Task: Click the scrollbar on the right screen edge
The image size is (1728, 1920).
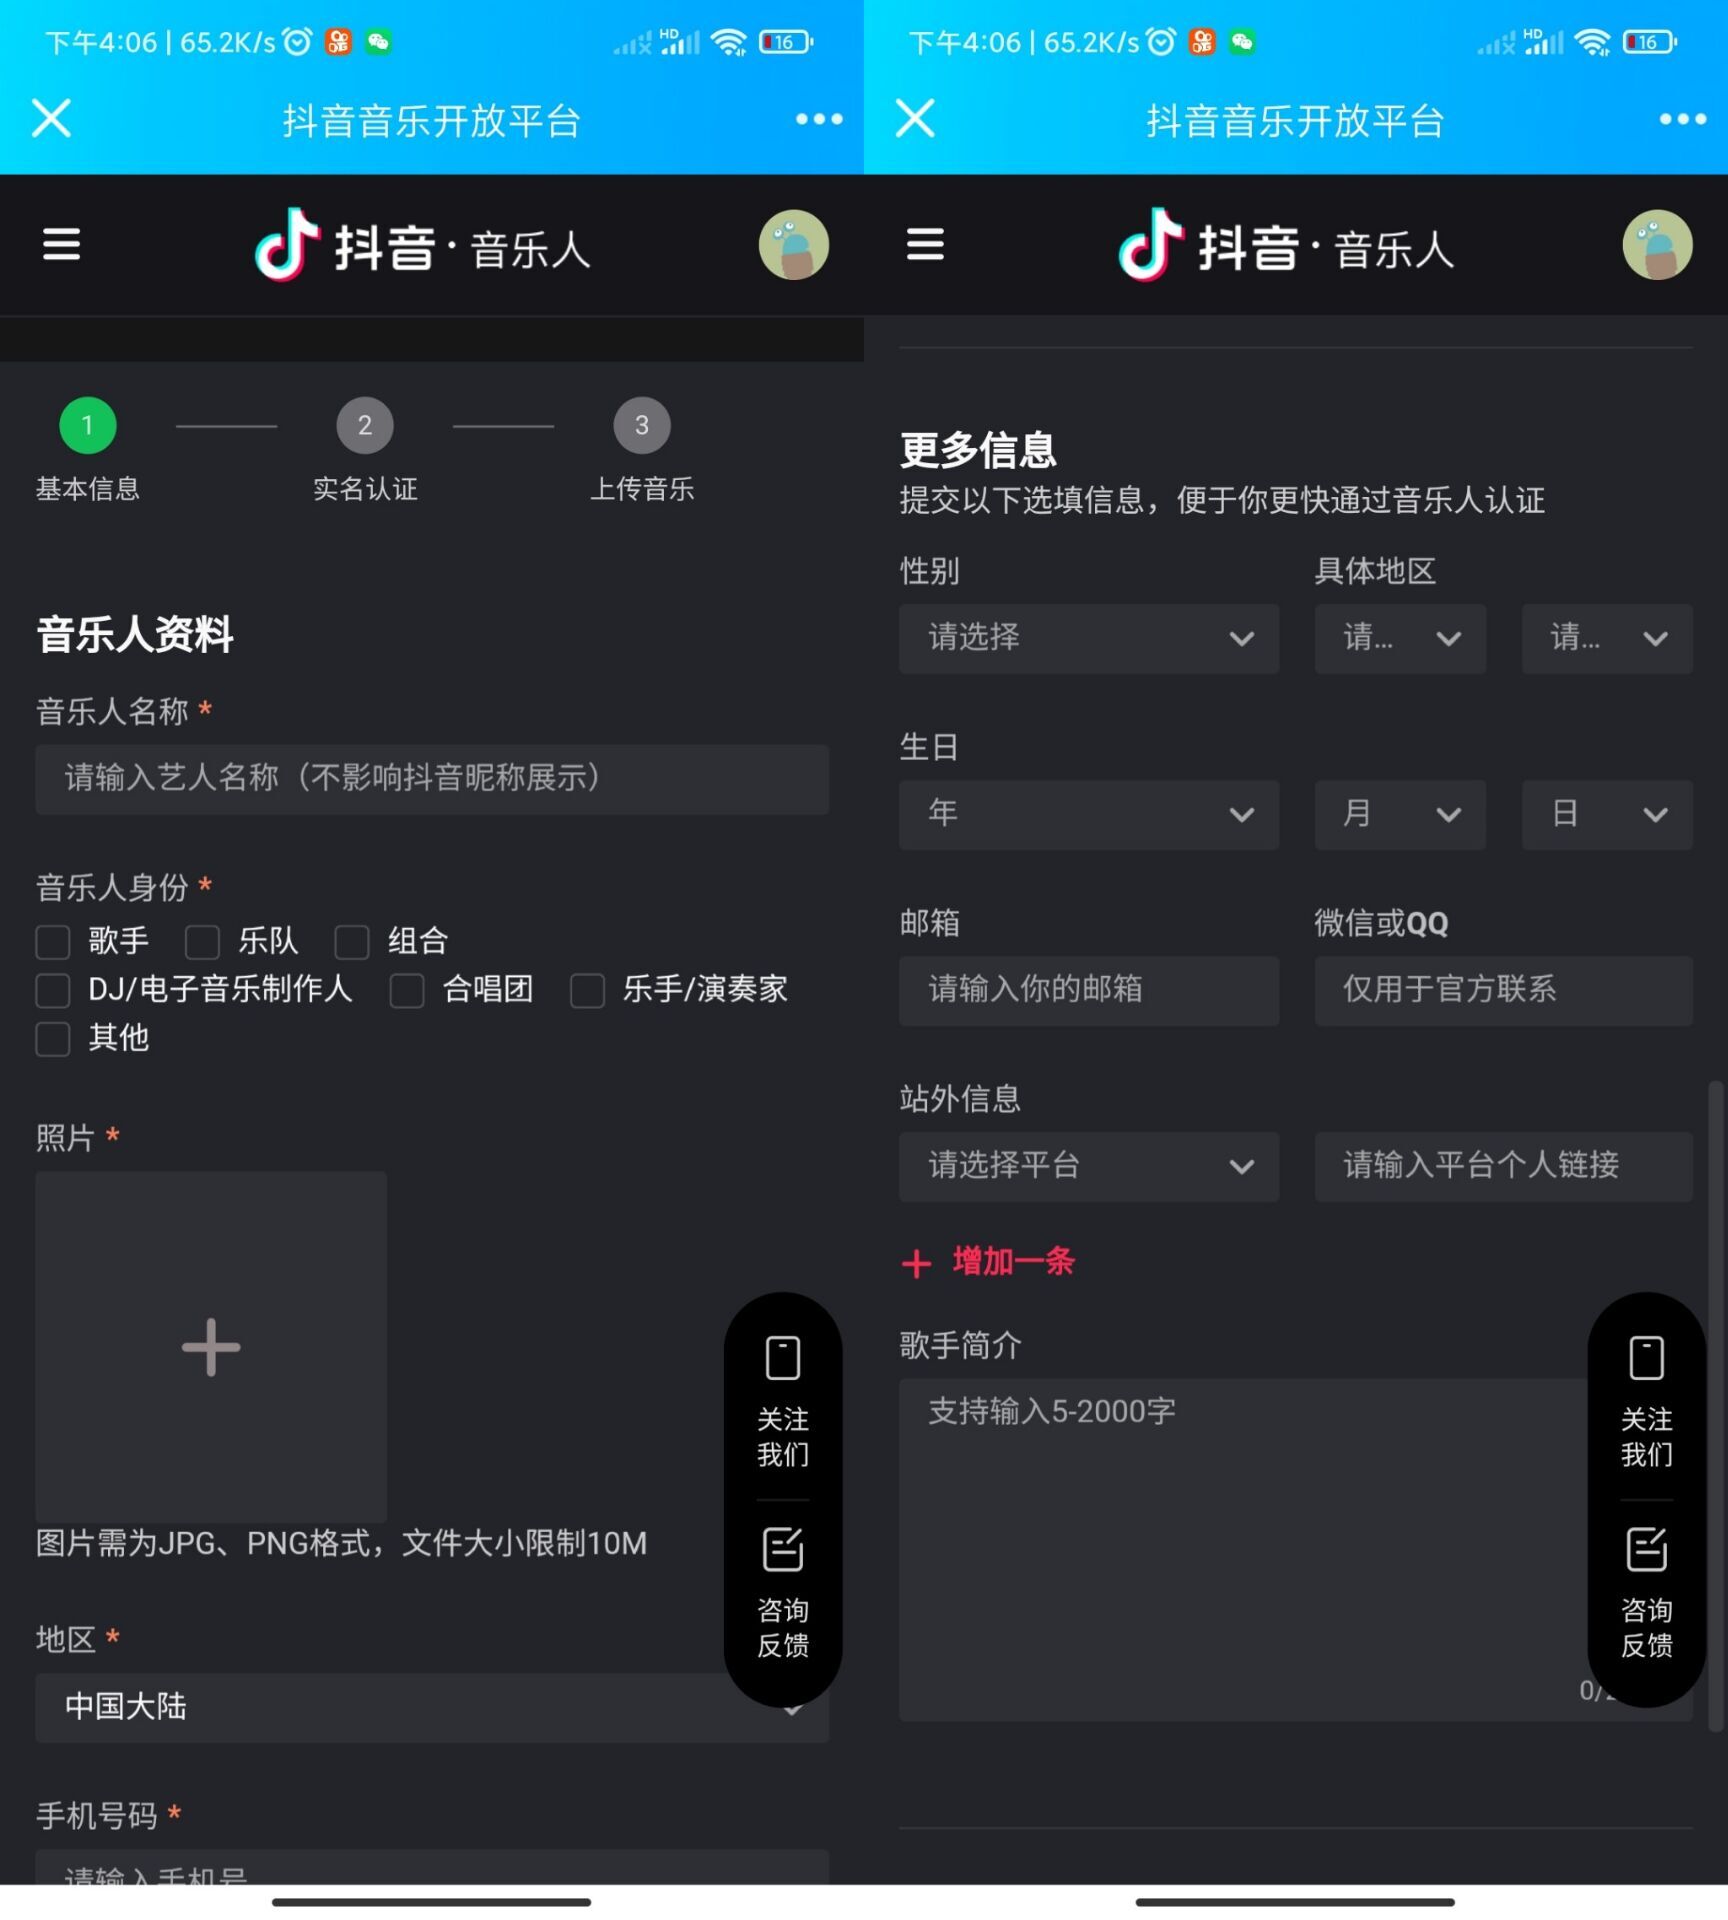Action: point(1716,1400)
